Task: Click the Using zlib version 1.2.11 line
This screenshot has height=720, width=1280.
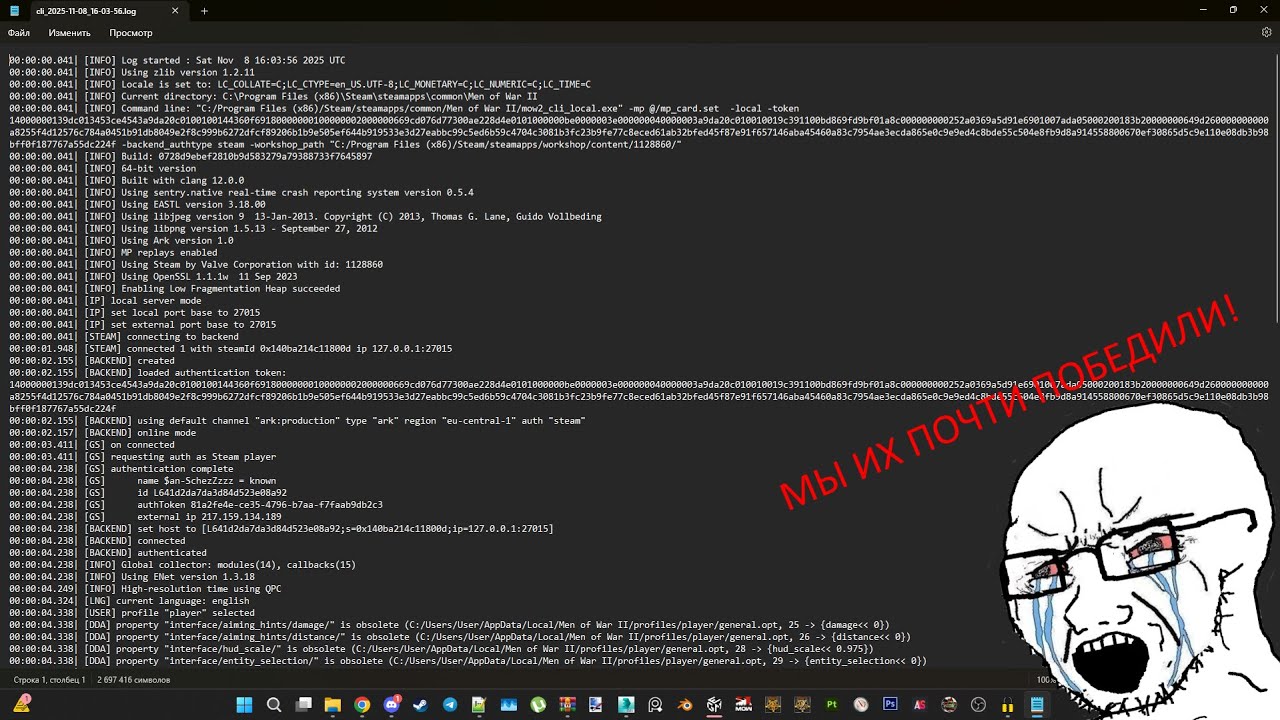Action: (x=132, y=72)
